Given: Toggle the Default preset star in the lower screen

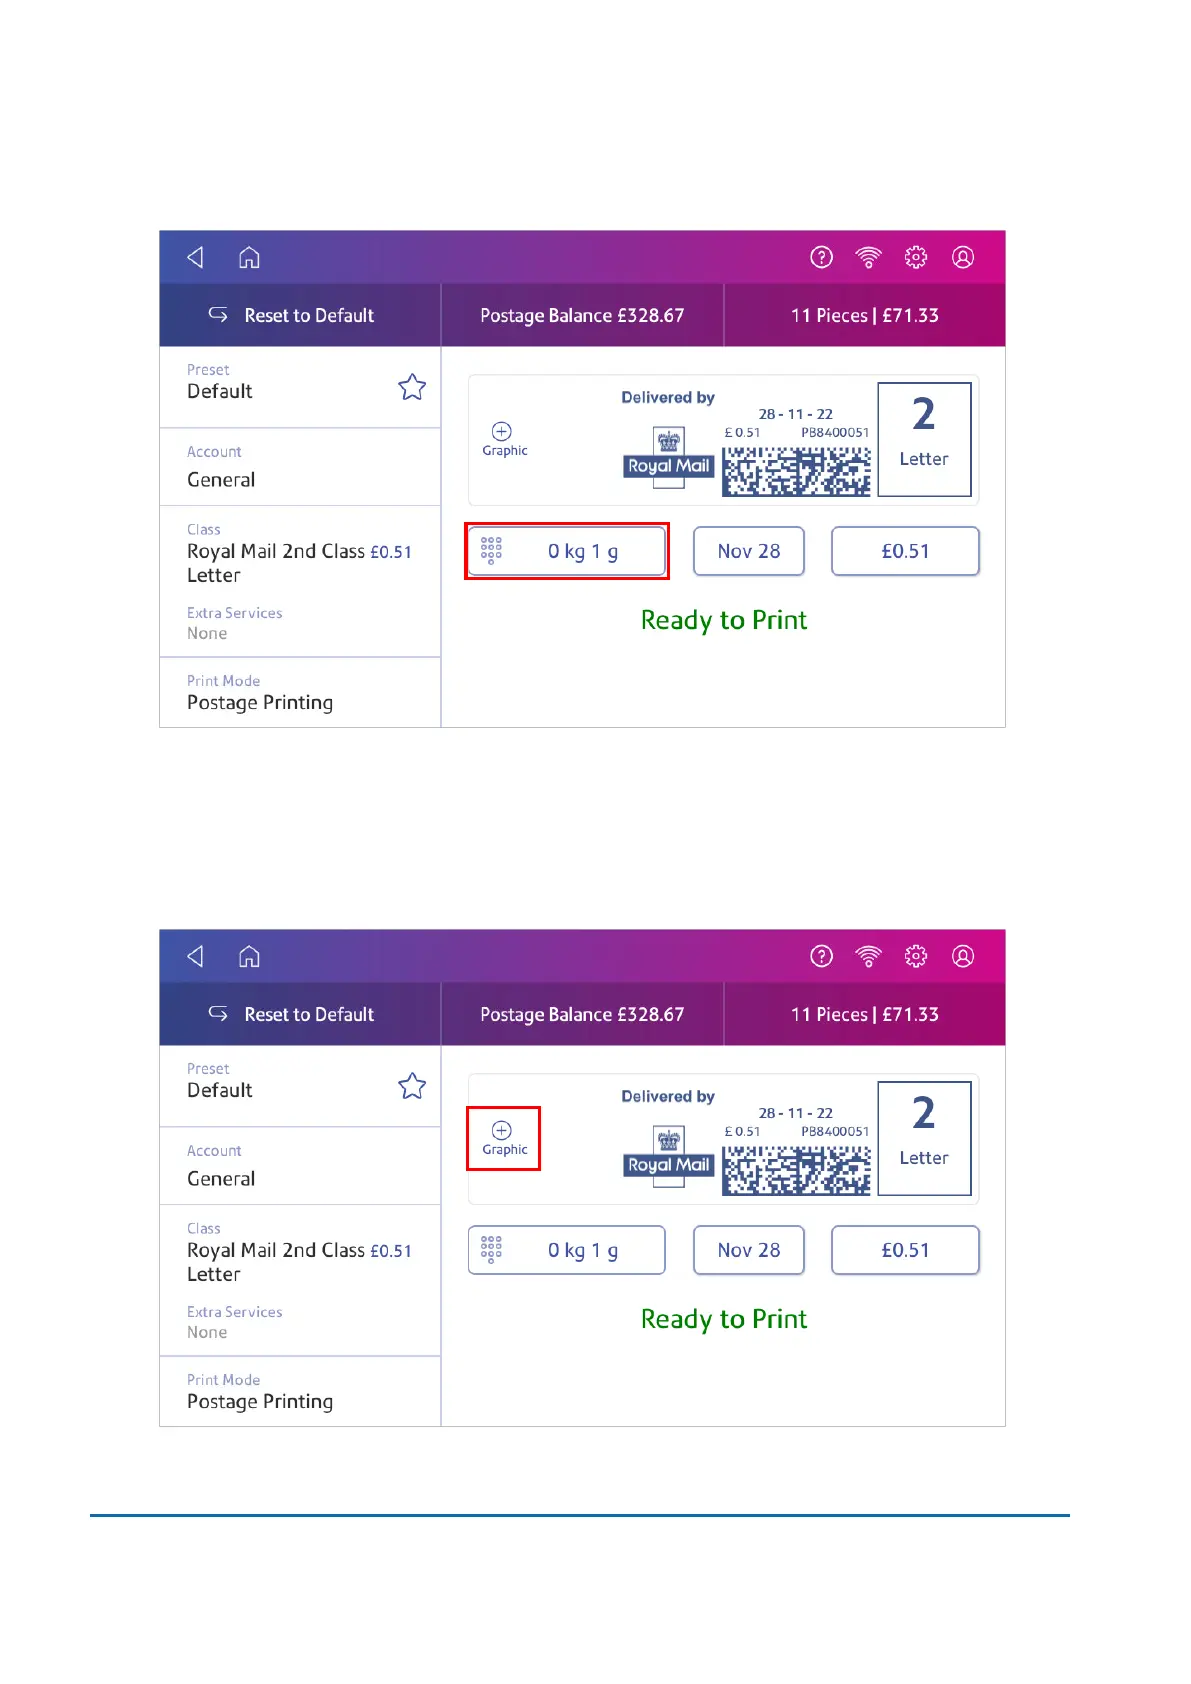Looking at the screenshot, I should (412, 1086).
